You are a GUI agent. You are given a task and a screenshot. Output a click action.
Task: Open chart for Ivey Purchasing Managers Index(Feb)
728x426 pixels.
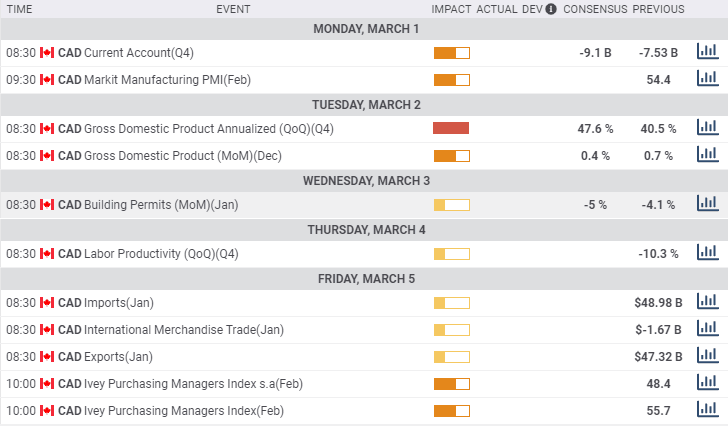707,410
